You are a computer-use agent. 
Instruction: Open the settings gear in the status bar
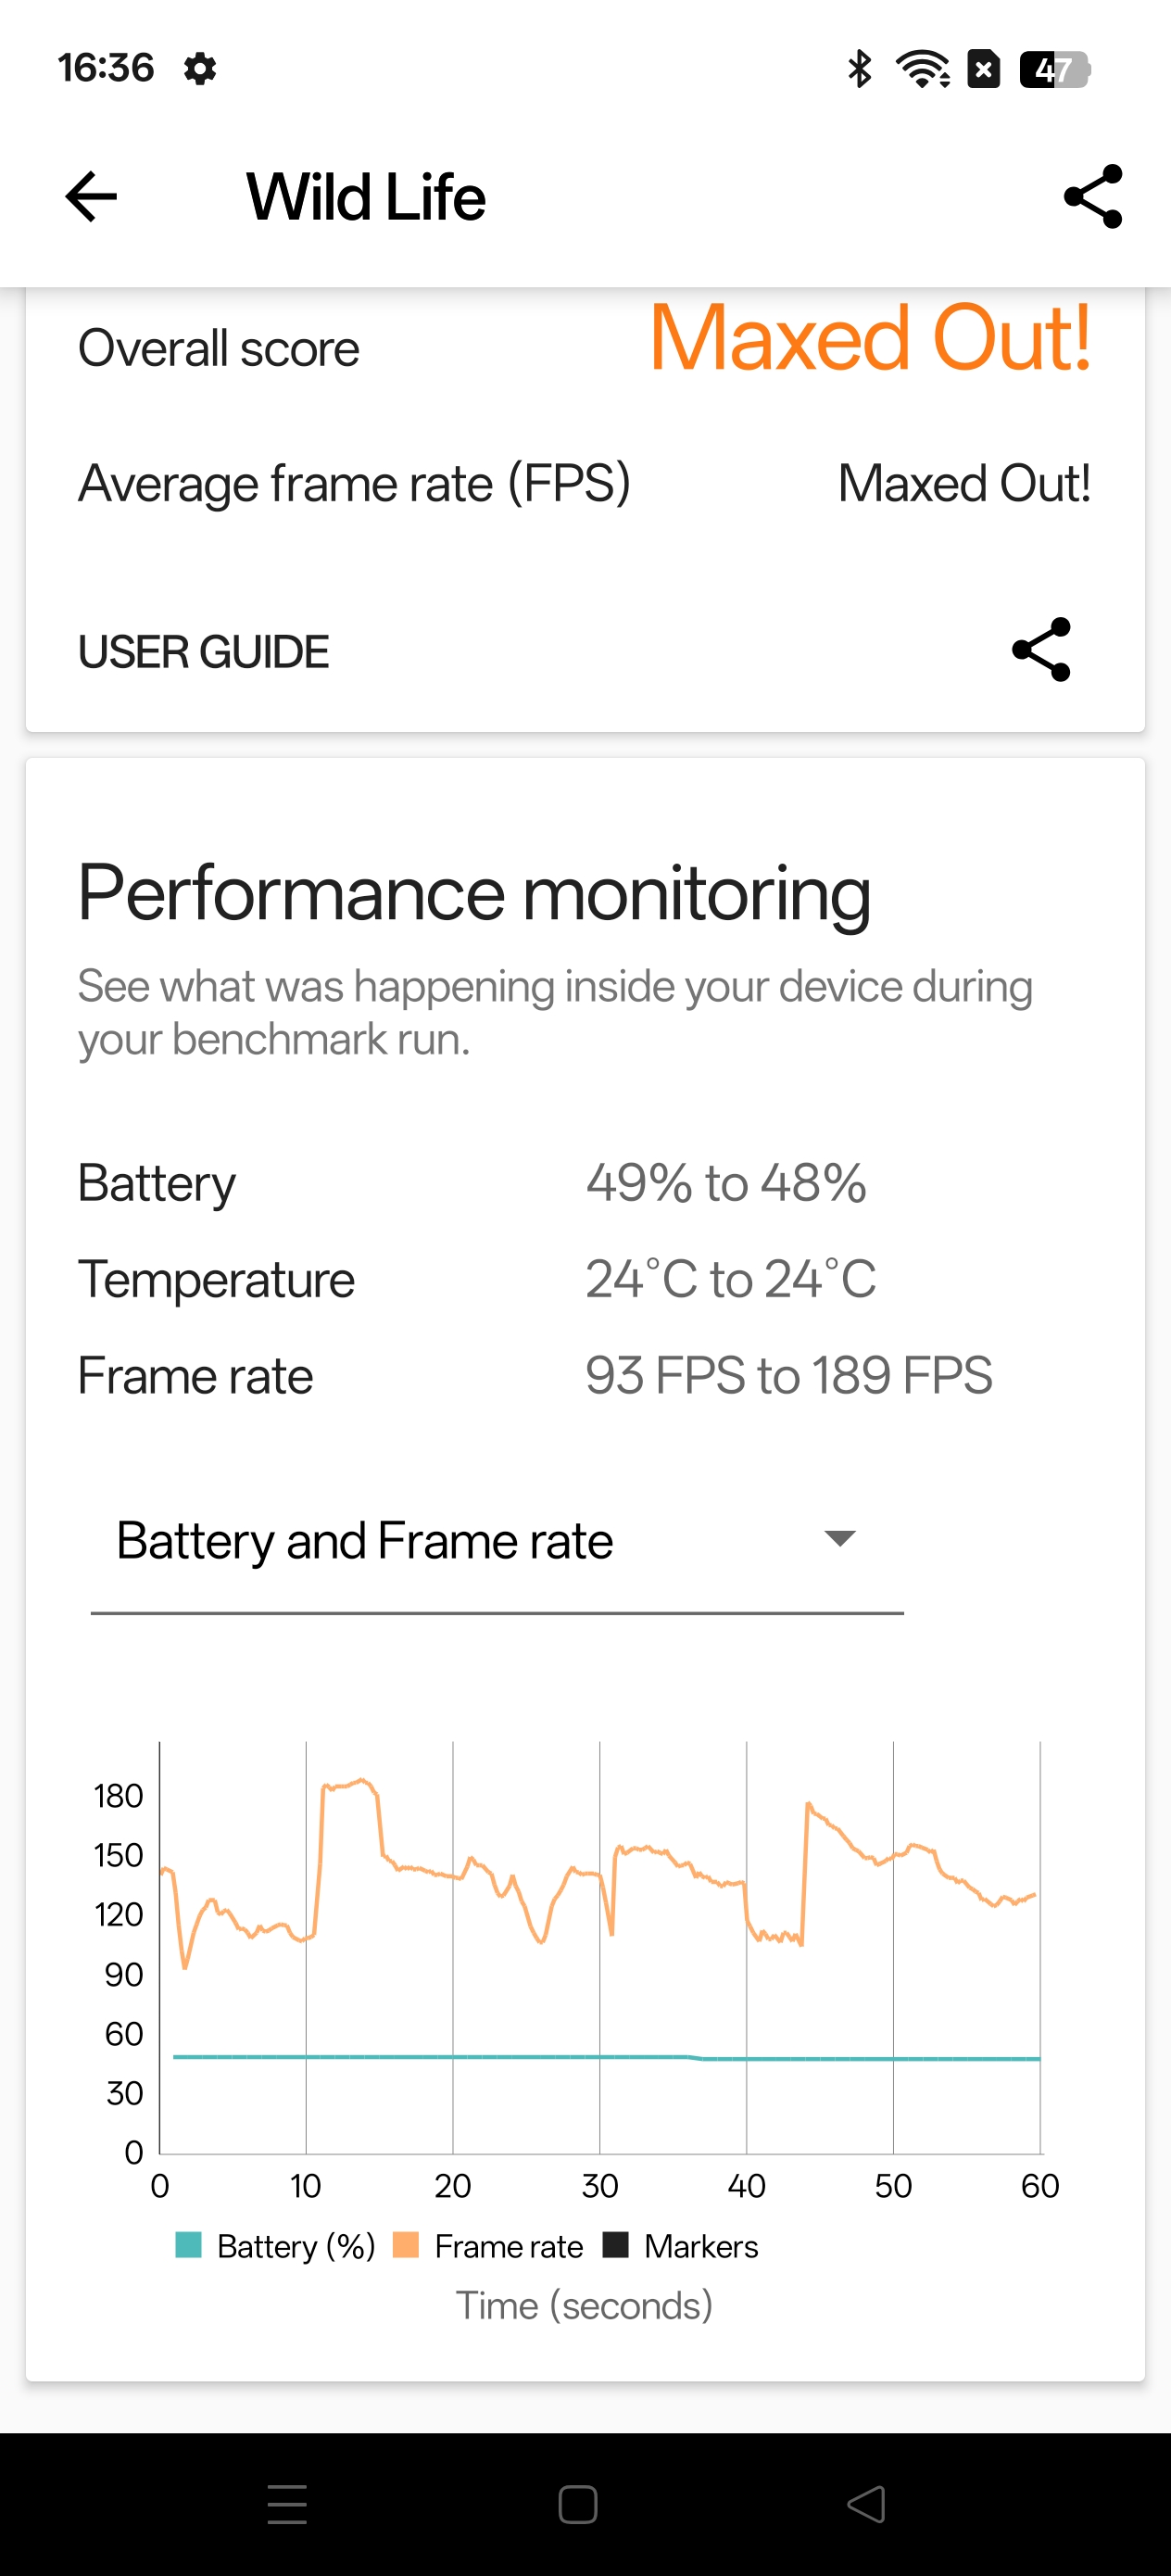point(200,69)
